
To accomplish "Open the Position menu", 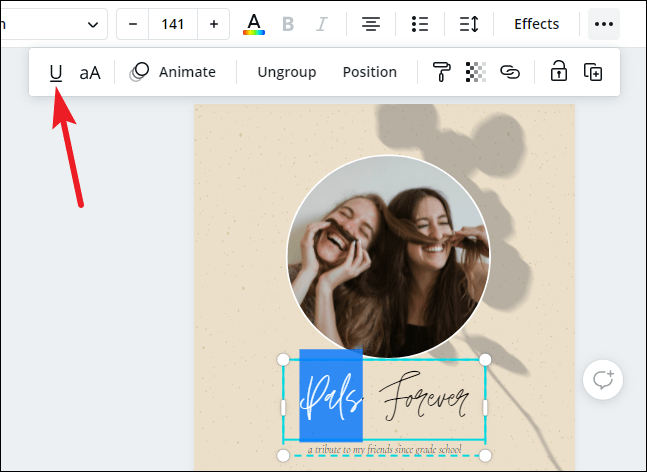I will click(x=369, y=72).
